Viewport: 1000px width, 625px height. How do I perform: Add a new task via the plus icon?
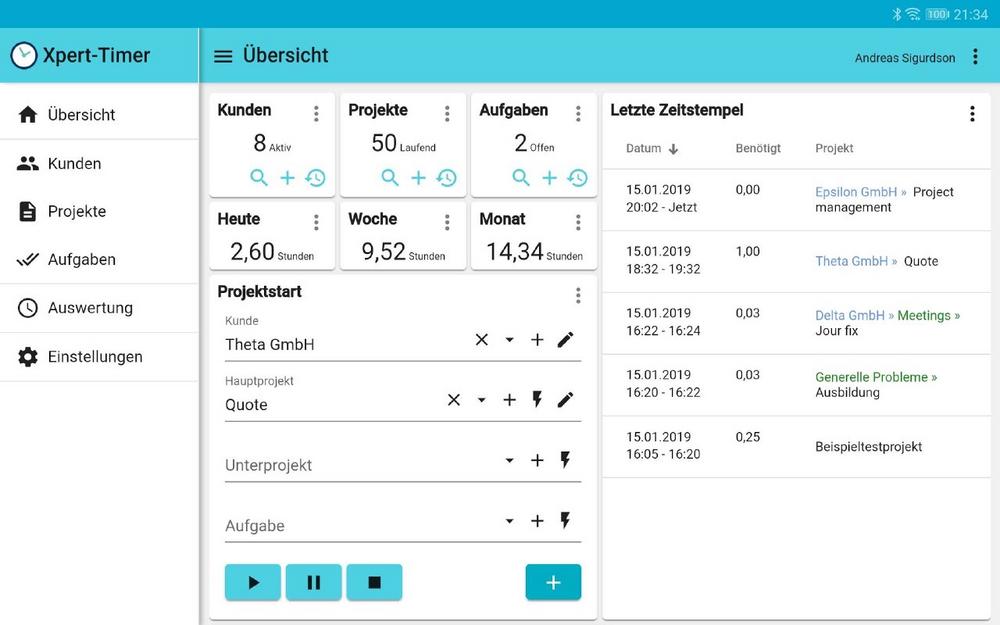[x=549, y=177]
